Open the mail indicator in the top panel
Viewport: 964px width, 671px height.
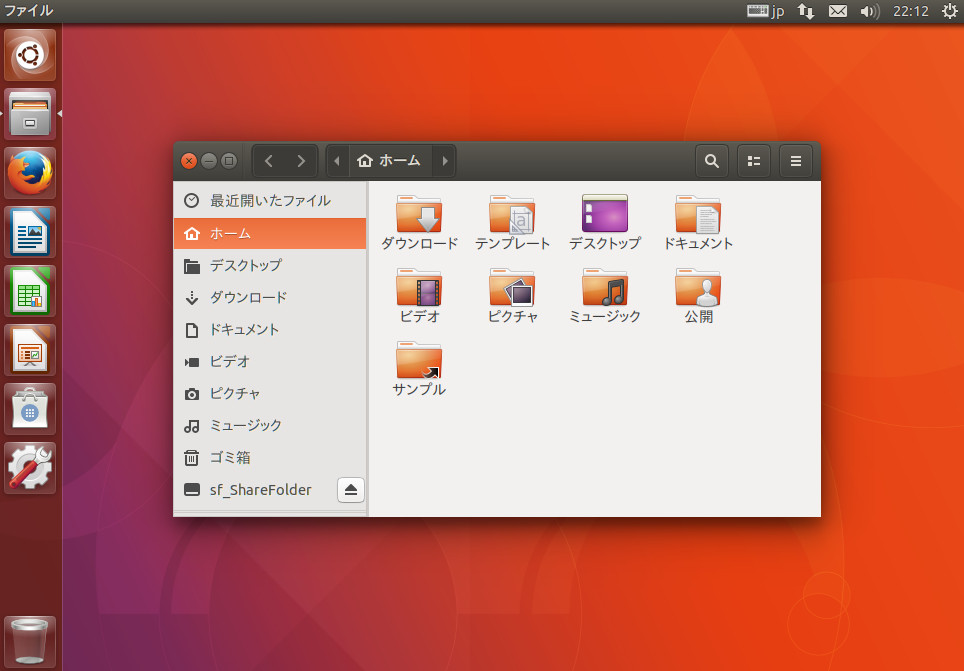pyautogui.click(x=836, y=11)
